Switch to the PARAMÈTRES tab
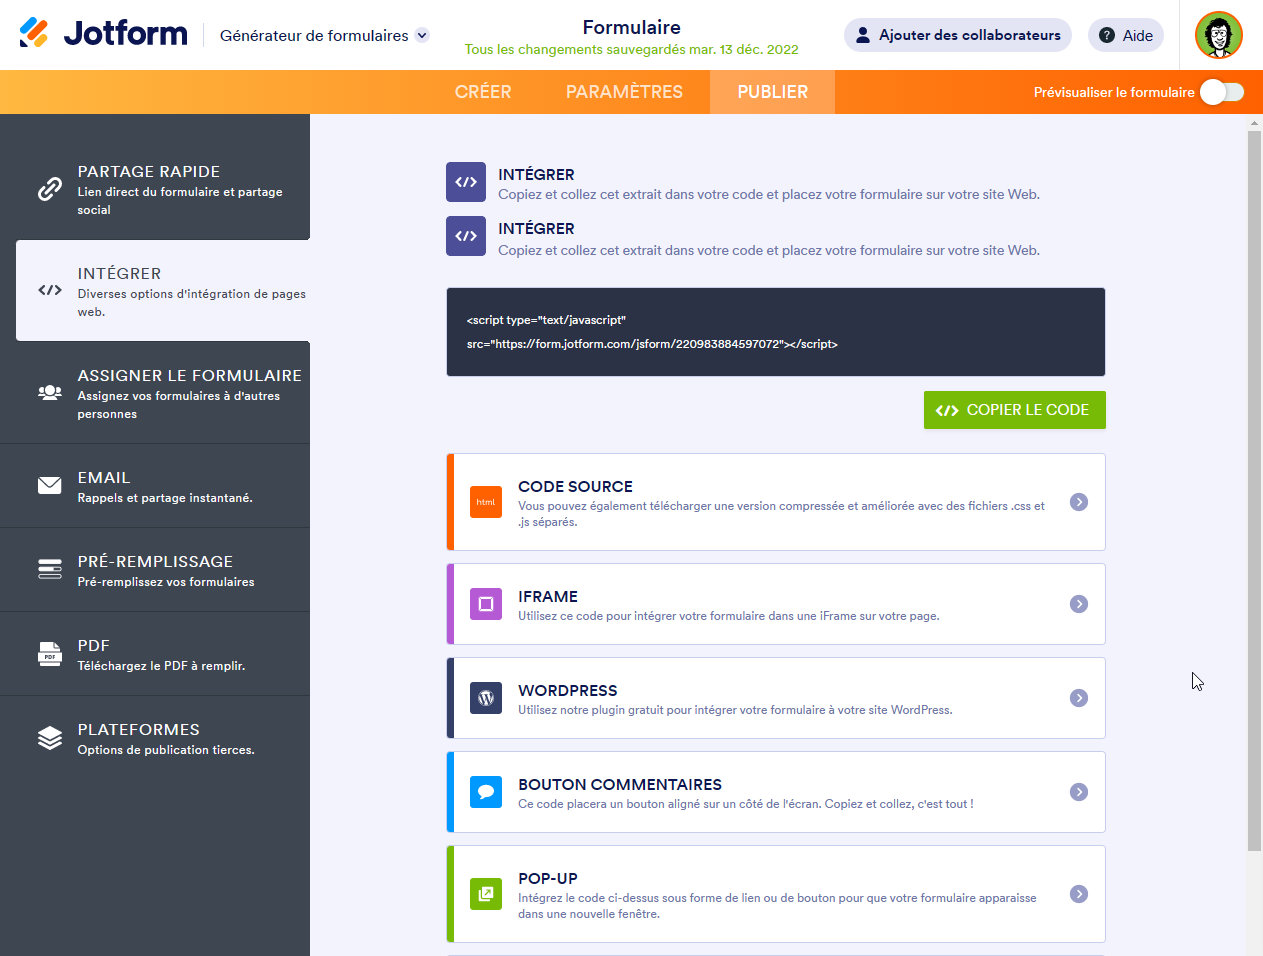Screen dimensions: 1263x956 click(624, 92)
